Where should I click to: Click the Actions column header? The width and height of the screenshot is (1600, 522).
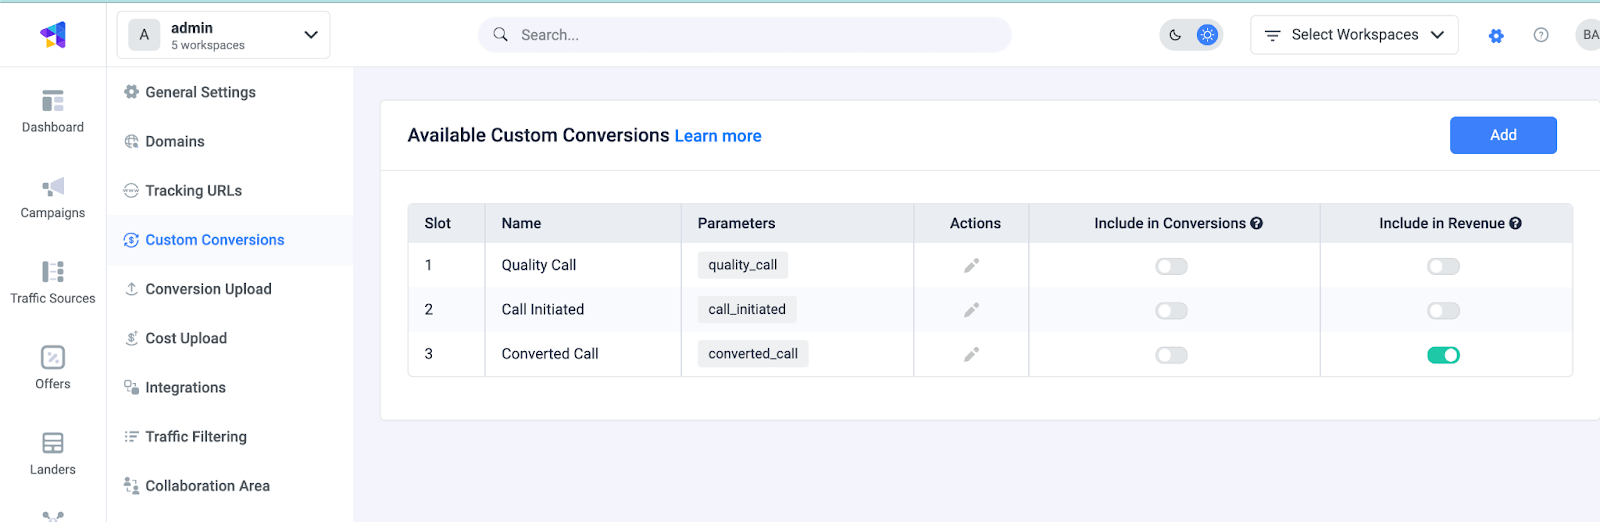click(971, 223)
